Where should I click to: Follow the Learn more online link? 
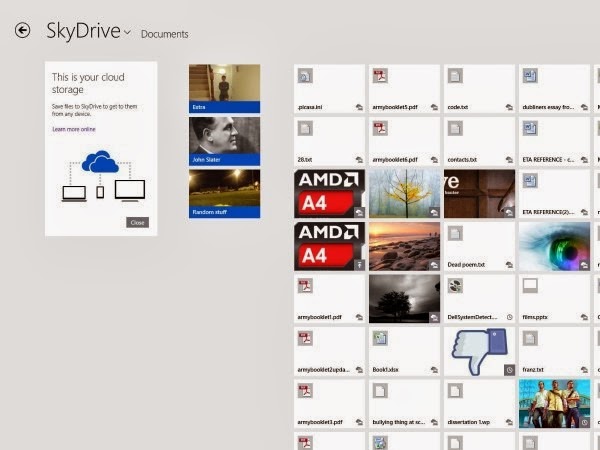click(x=74, y=129)
